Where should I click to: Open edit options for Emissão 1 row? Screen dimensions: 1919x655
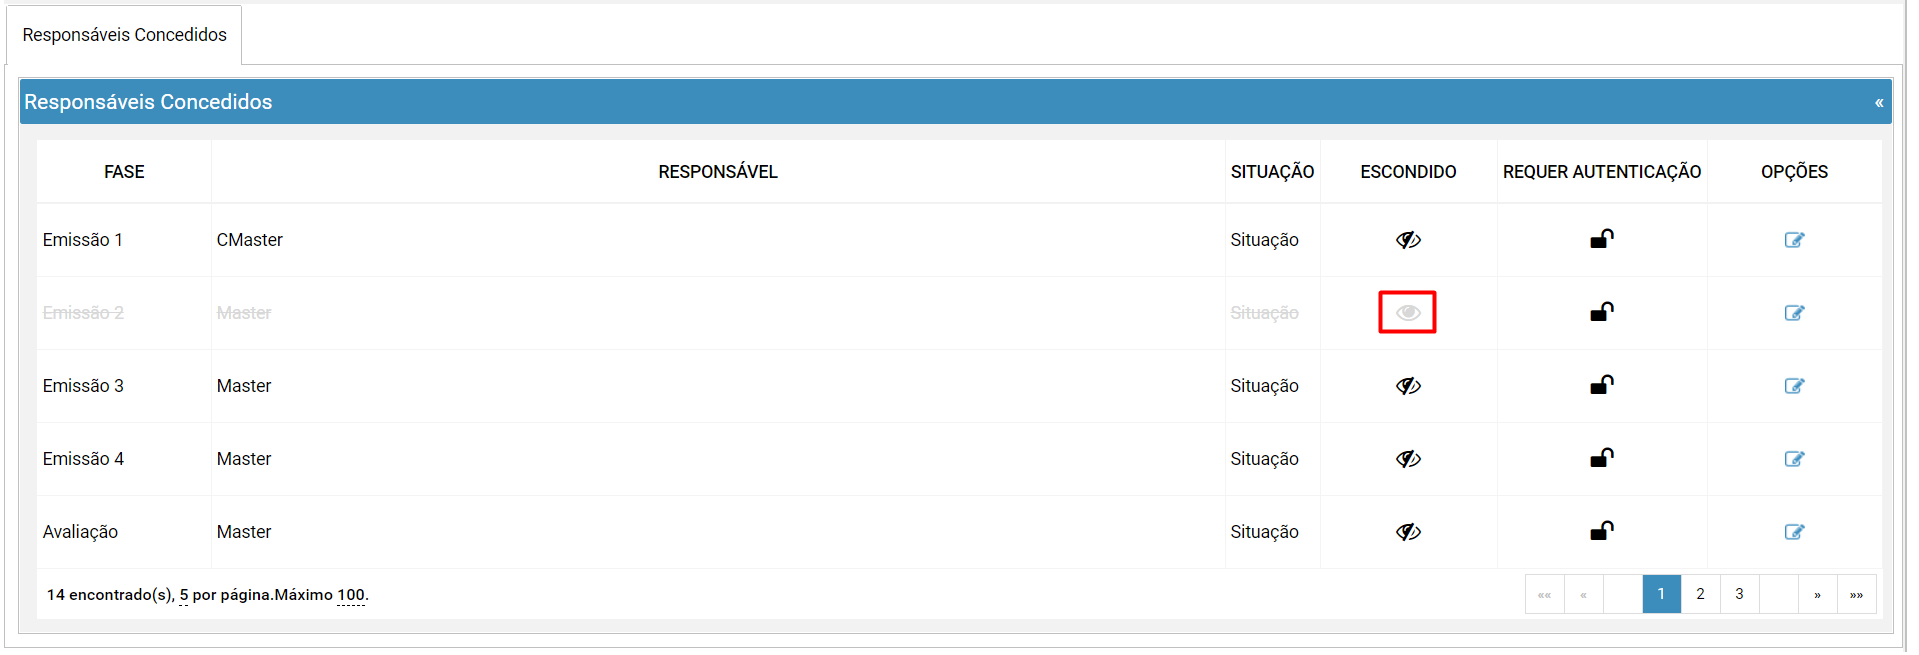click(1794, 240)
